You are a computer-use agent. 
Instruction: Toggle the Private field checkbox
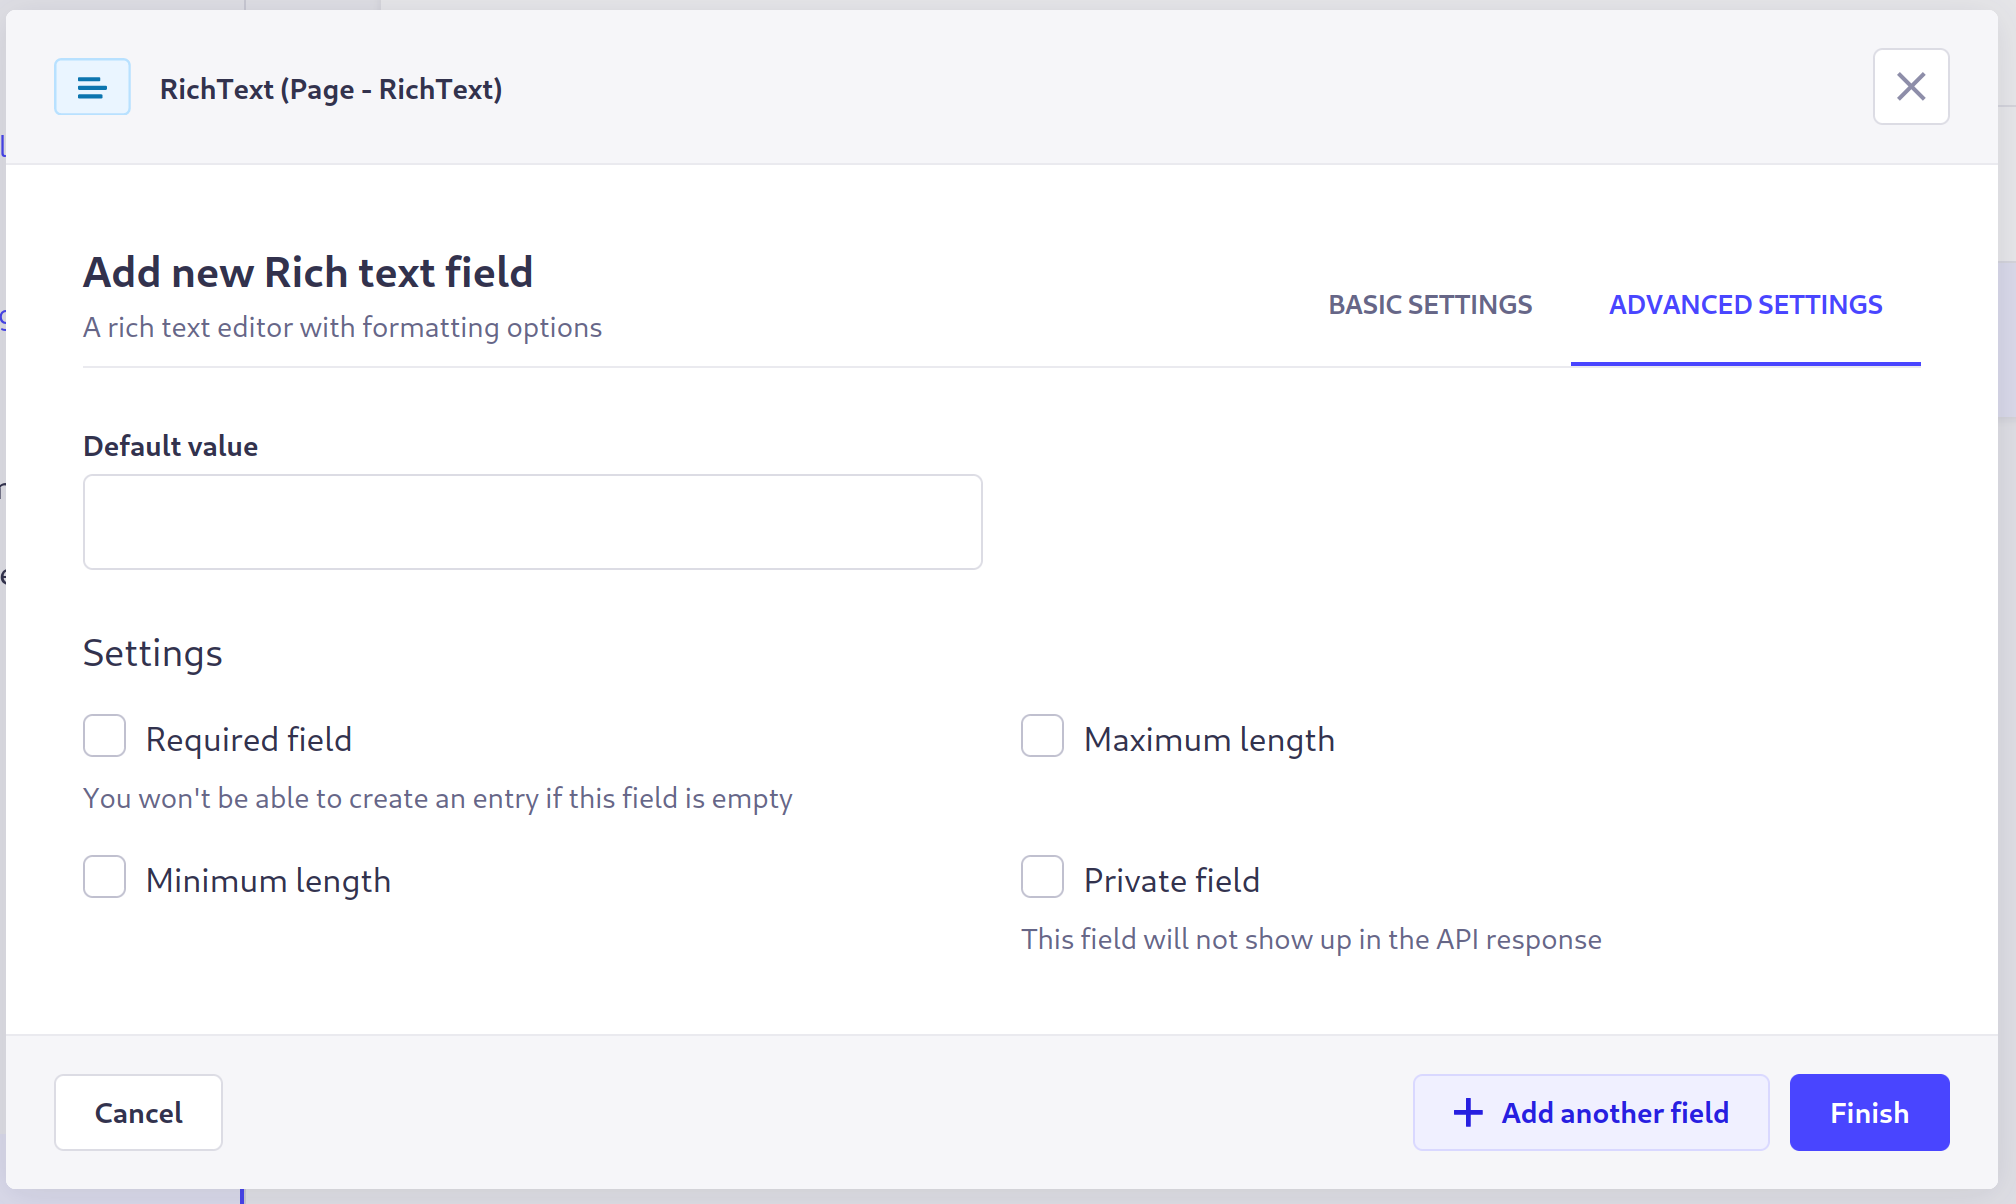(1042, 877)
